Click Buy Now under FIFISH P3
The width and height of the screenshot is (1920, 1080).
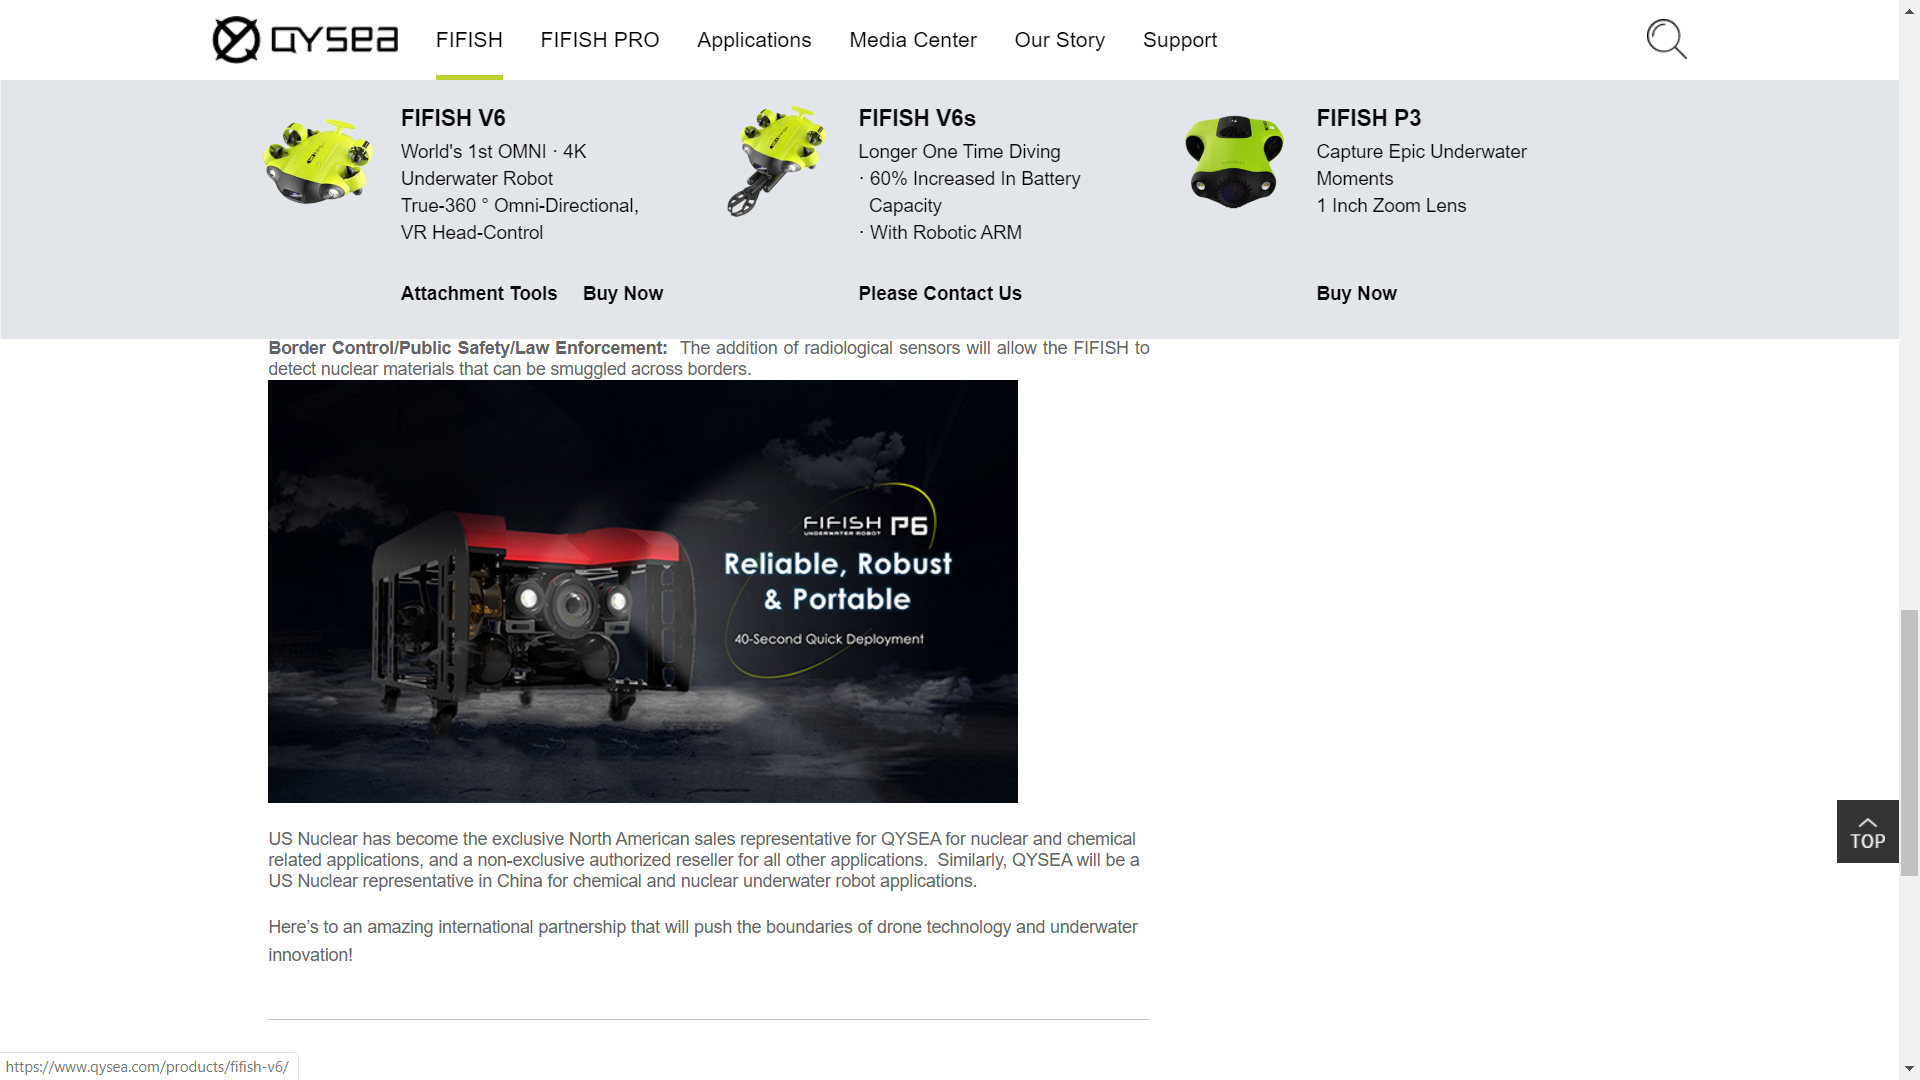pos(1356,293)
